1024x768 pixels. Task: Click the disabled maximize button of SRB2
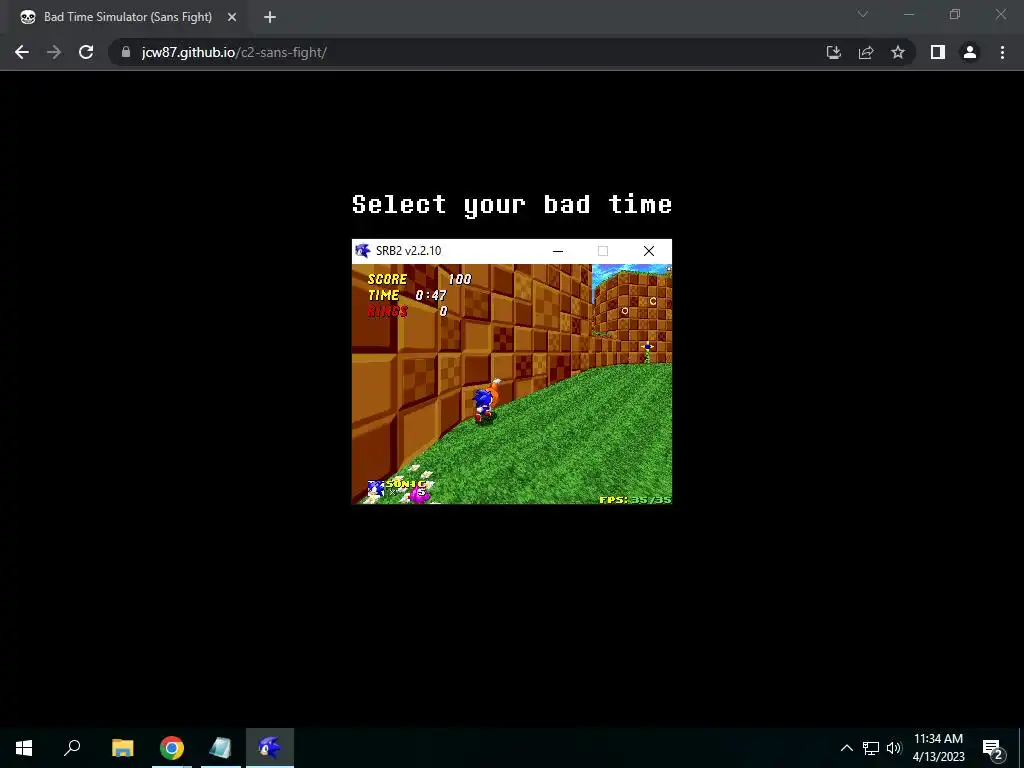603,251
